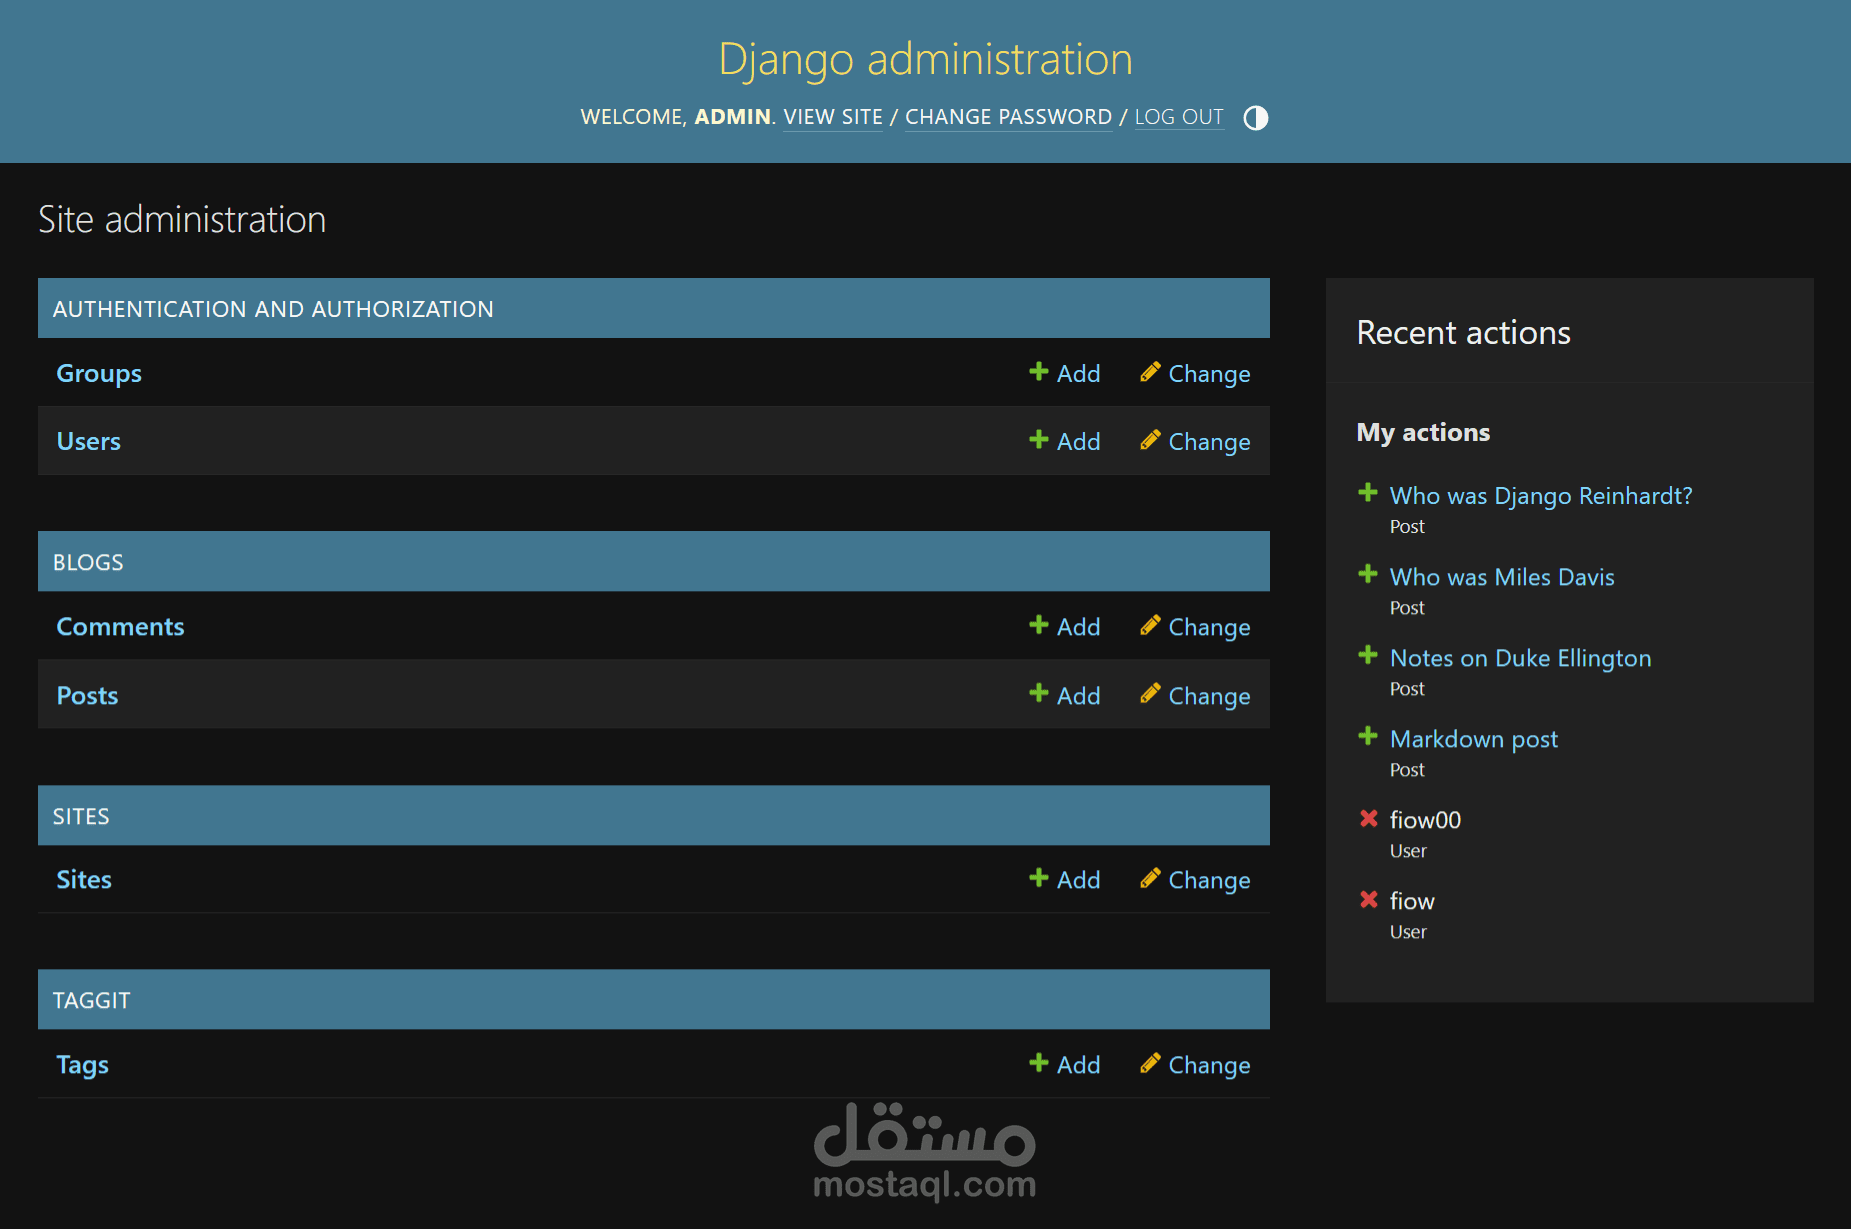The image size is (1851, 1229).
Task: Click Add text link for Users
Action: [1079, 441]
